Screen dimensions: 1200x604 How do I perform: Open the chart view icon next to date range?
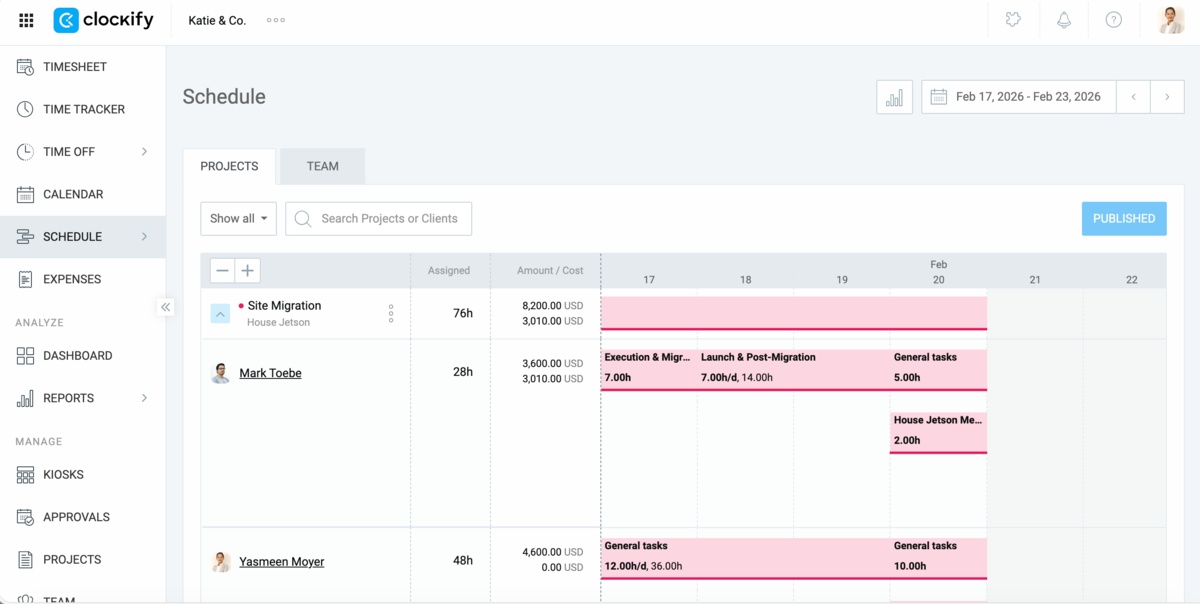[x=893, y=96]
